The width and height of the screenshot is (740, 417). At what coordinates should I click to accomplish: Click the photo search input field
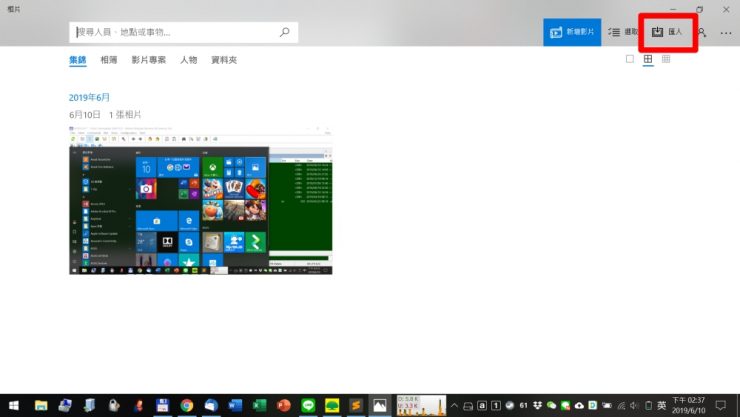pos(175,32)
